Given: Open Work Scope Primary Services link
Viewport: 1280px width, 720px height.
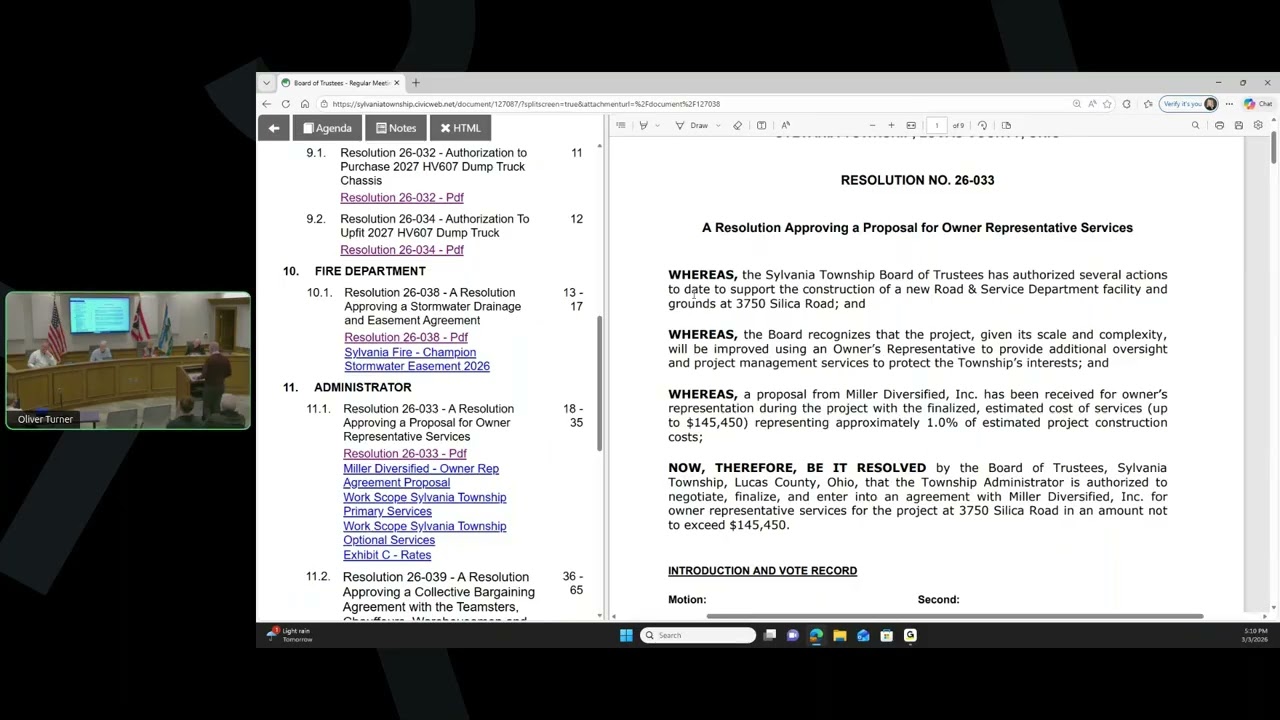Looking at the screenshot, I should coord(425,504).
